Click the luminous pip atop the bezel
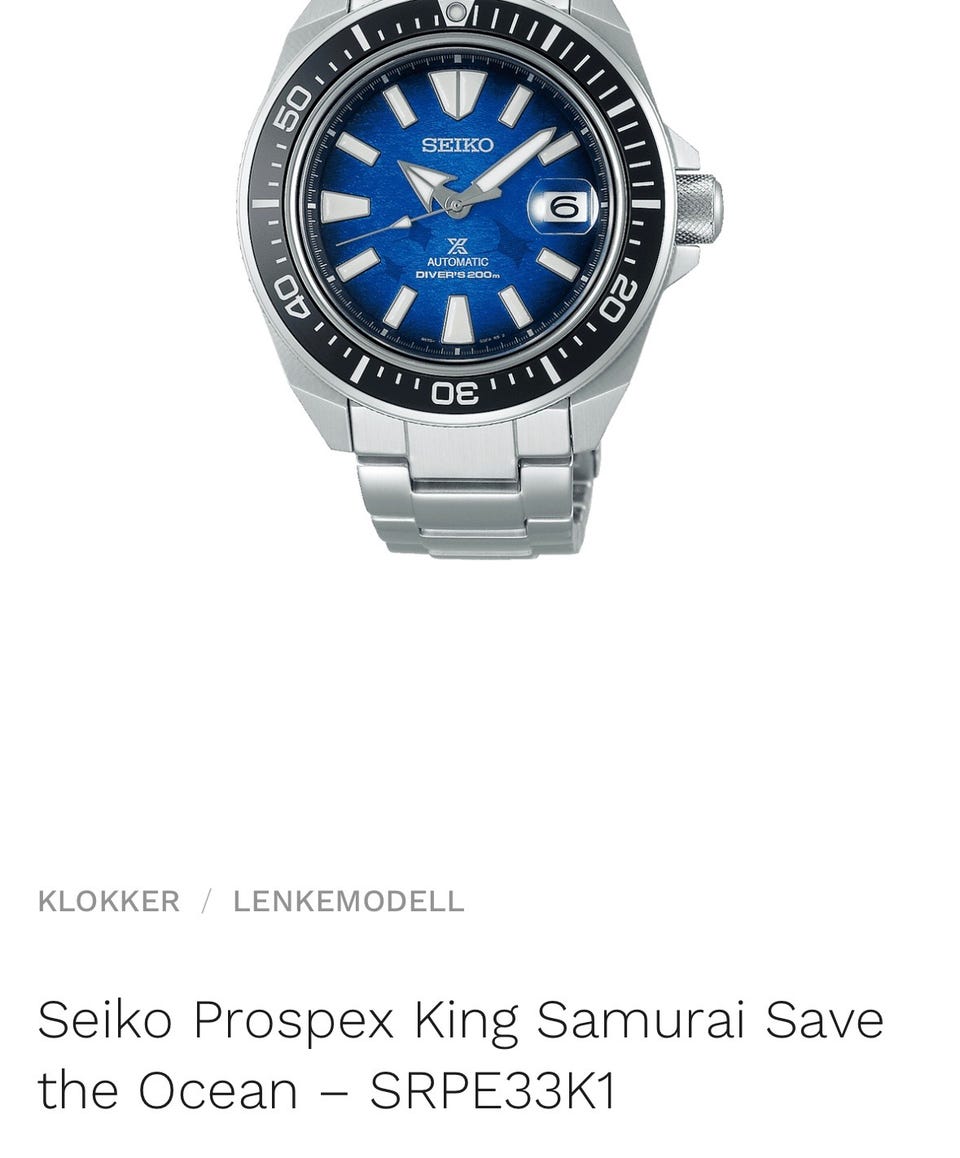The height and width of the screenshot is (1158, 960). point(457,13)
